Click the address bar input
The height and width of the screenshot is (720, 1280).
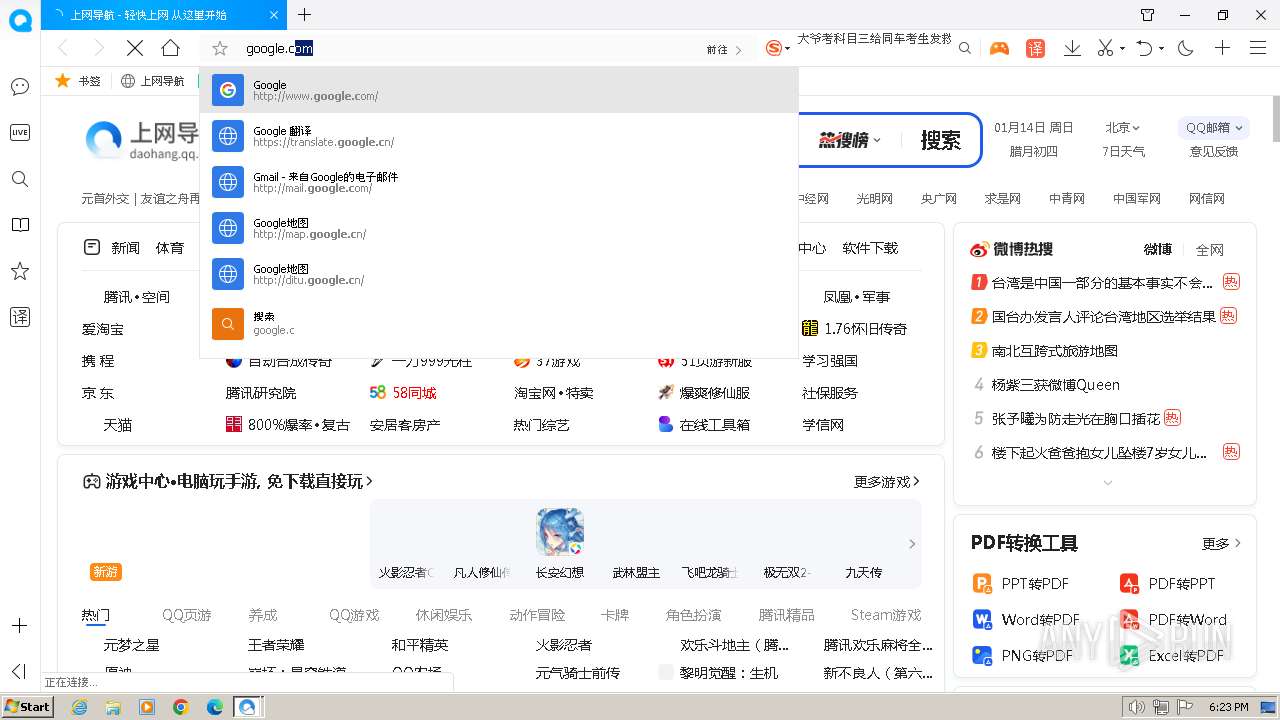(470, 48)
